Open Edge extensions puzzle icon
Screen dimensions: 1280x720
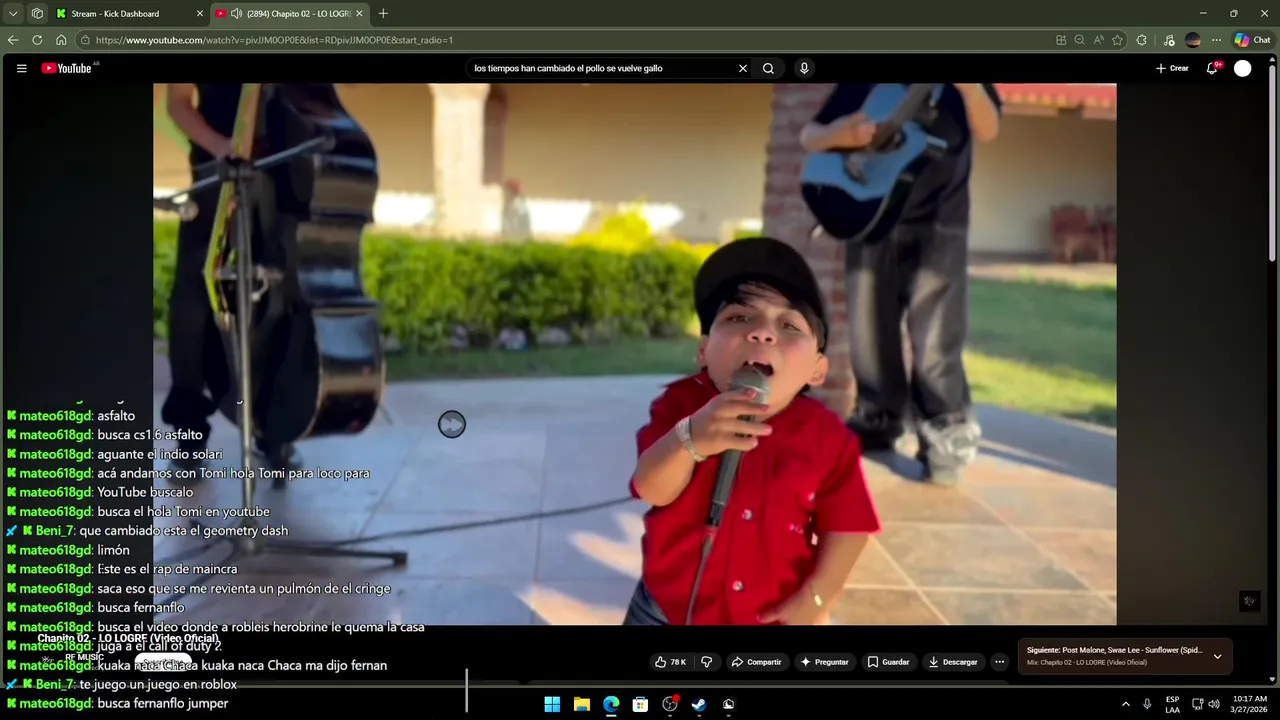(1142, 40)
